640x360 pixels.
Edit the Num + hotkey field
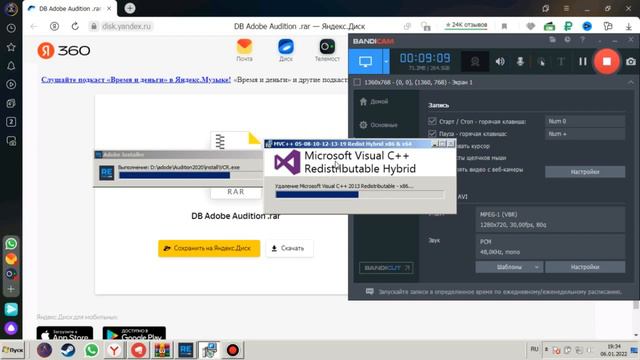(585, 134)
